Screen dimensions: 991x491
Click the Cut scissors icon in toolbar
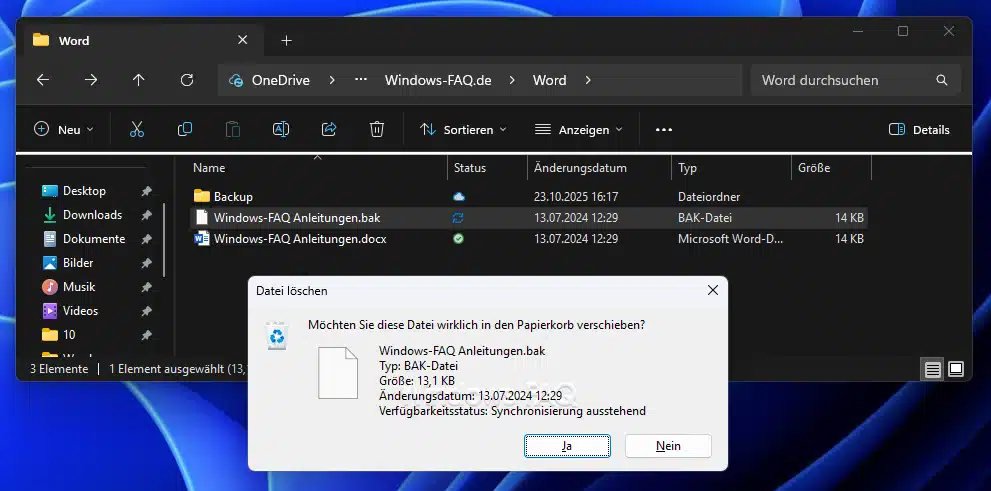click(137, 129)
